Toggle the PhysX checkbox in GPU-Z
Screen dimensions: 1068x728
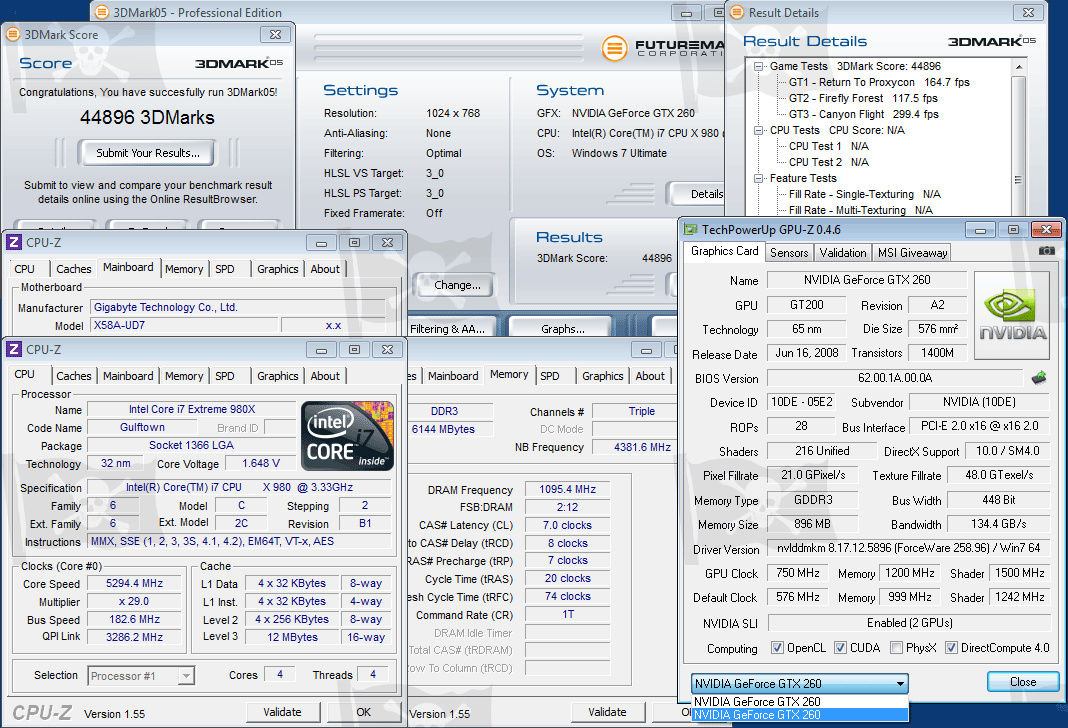pyautogui.click(x=896, y=648)
